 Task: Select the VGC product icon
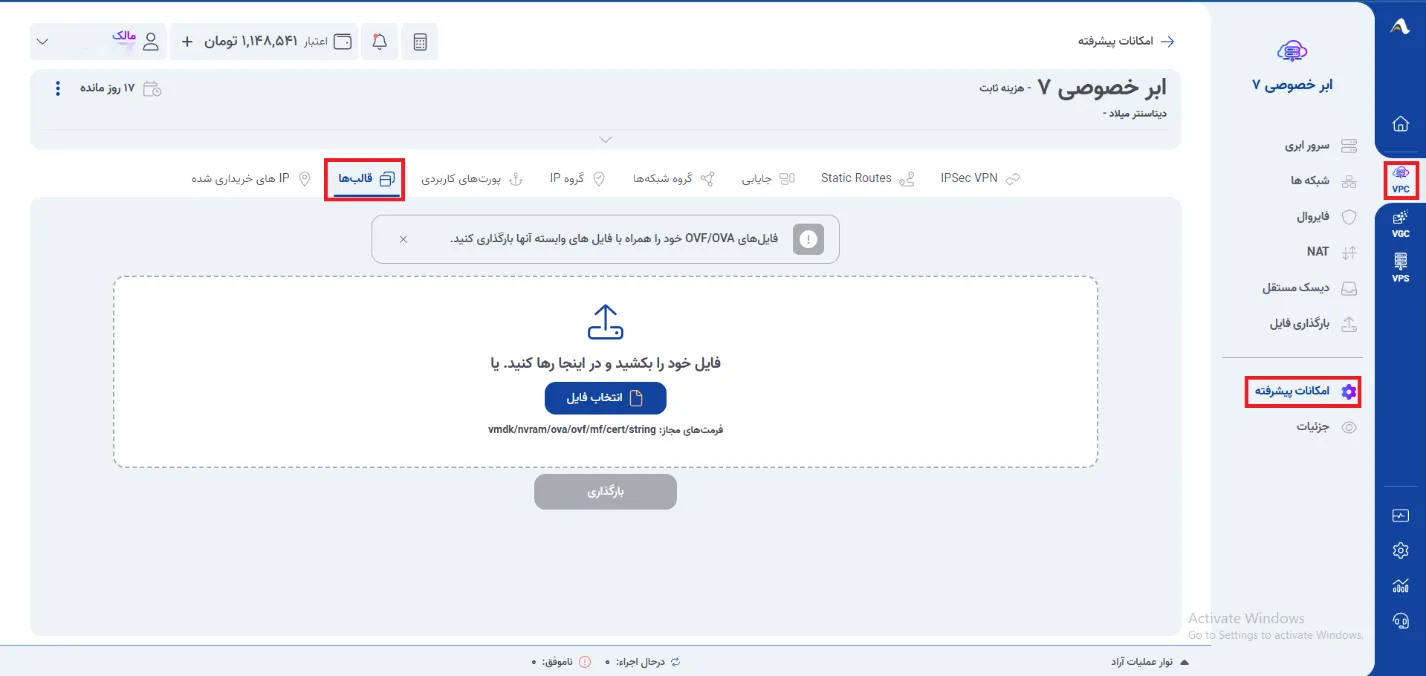pos(1400,225)
